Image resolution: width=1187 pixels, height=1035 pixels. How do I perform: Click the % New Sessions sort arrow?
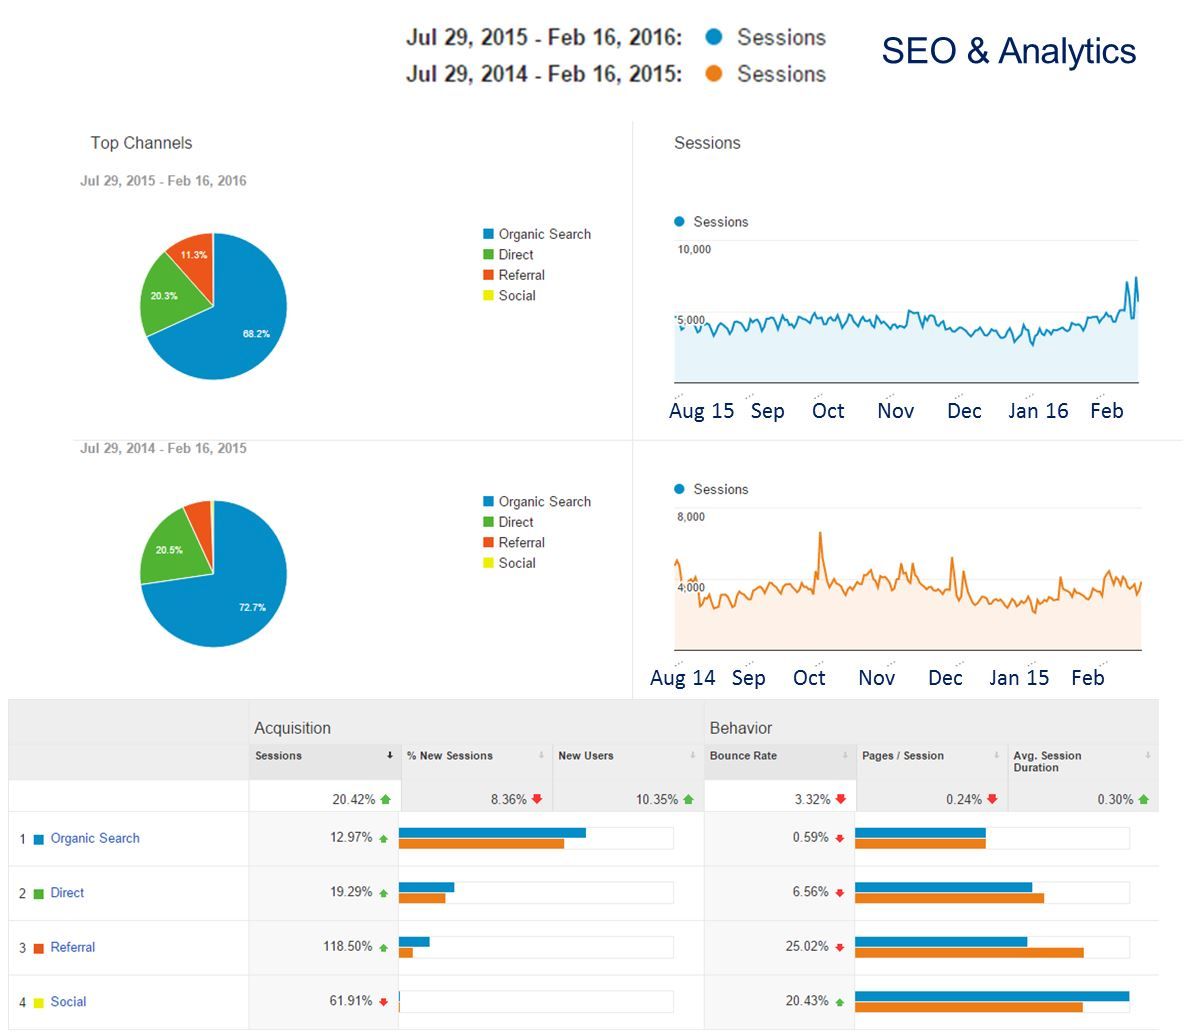pos(541,755)
